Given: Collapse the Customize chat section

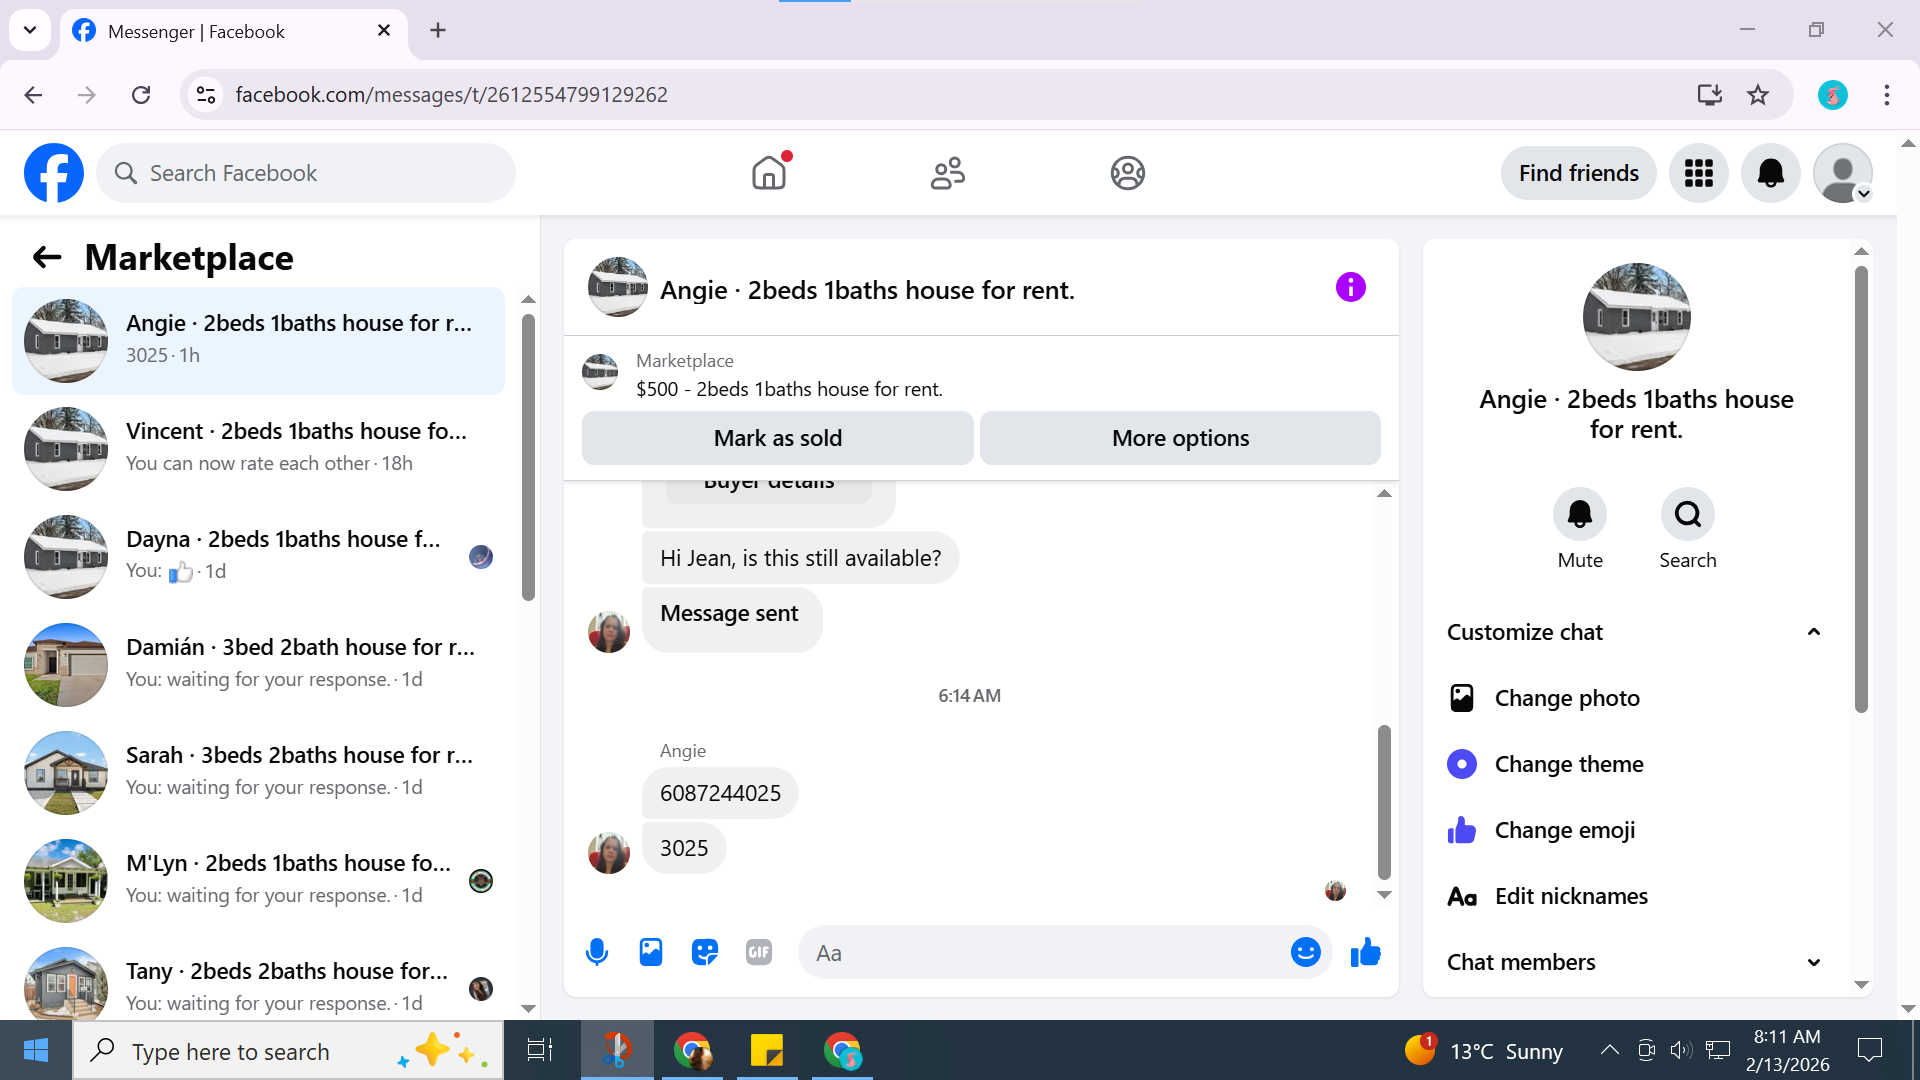Looking at the screenshot, I should 1813,632.
